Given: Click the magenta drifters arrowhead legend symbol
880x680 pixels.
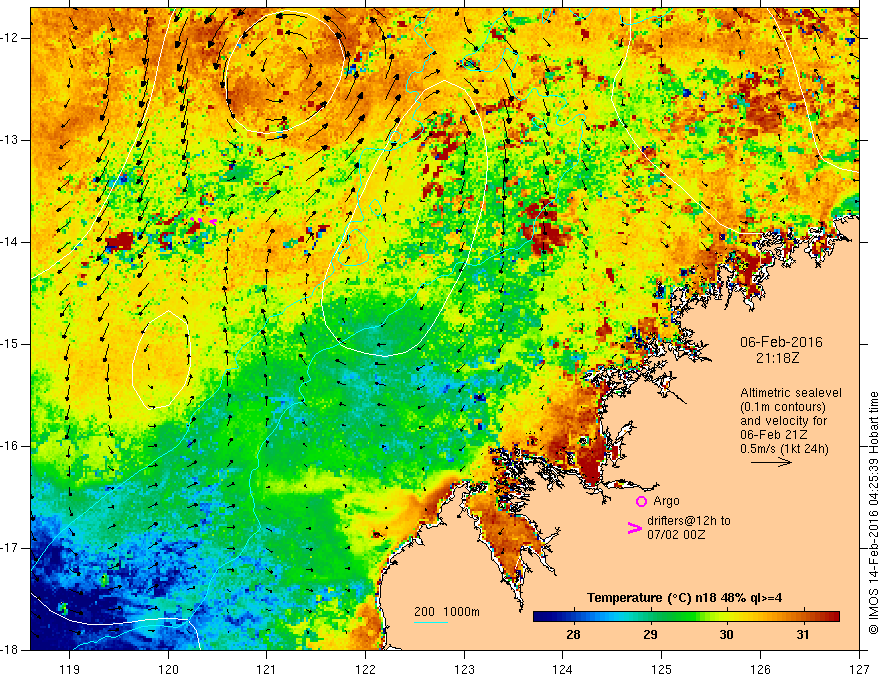Looking at the screenshot, I should click(x=634, y=527).
